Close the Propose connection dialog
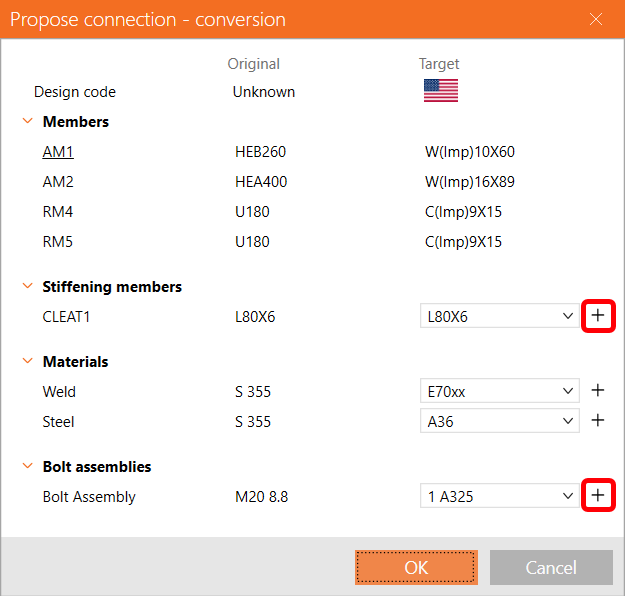The image size is (625, 596). pyautogui.click(x=597, y=19)
